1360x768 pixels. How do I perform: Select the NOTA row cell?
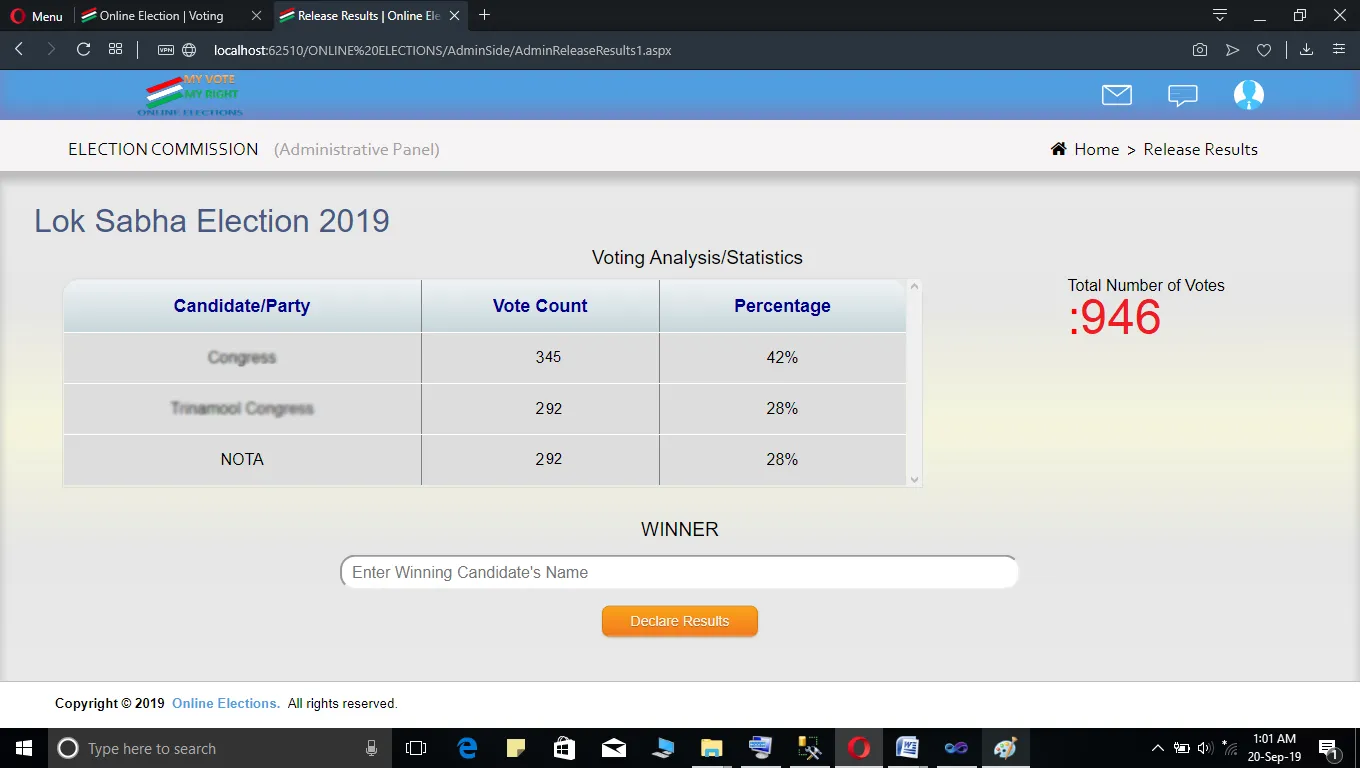click(x=242, y=460)
